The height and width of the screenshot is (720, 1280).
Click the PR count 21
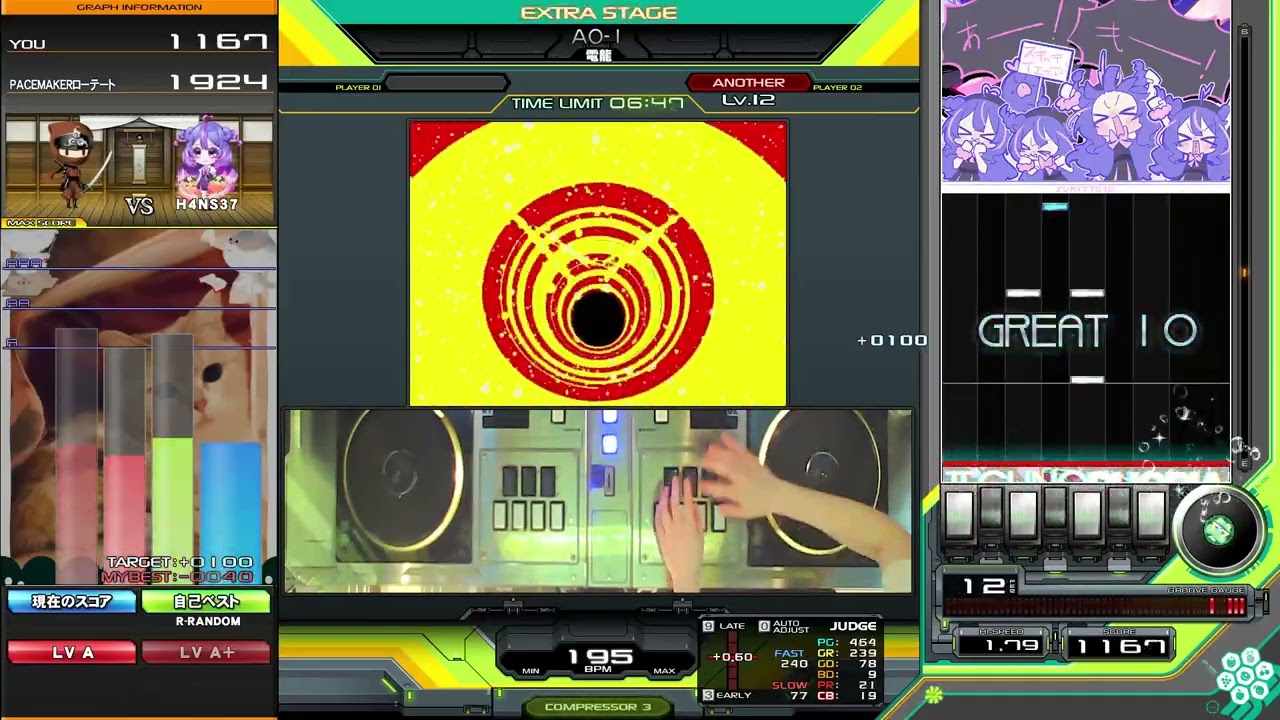pyautogui.click(x=867, y=685)
